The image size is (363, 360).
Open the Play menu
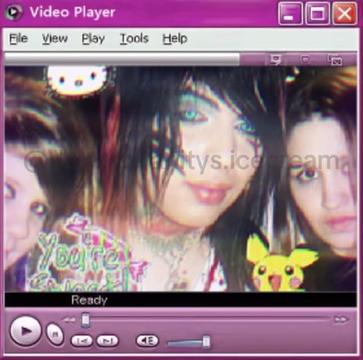pos(93,39)
